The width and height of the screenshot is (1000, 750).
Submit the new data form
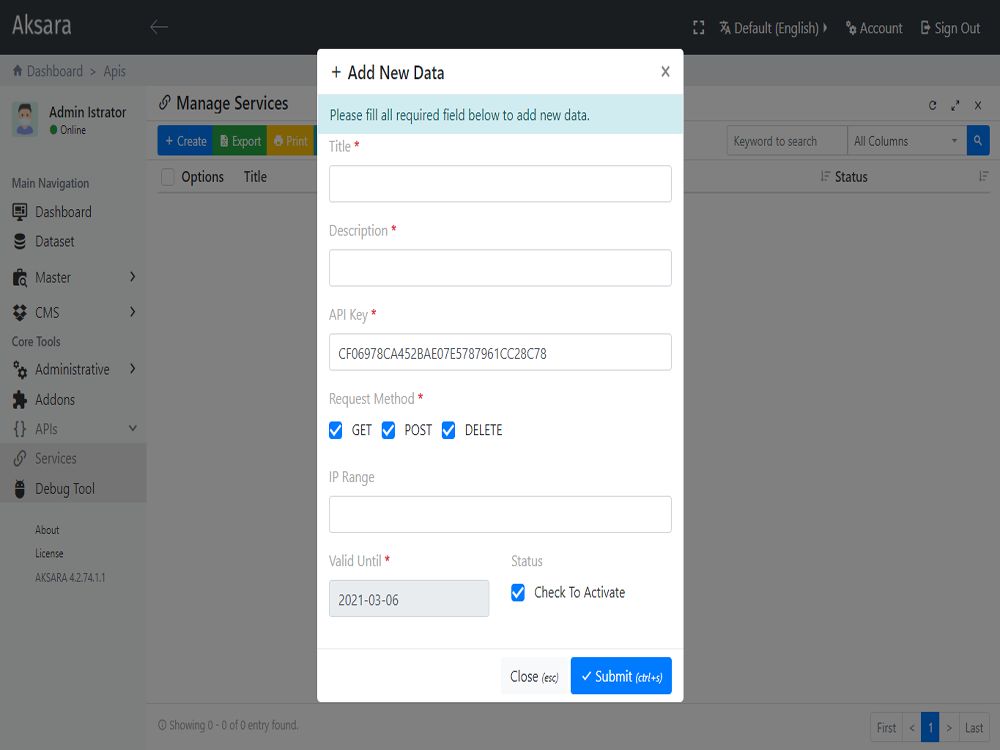pos(621,676)
